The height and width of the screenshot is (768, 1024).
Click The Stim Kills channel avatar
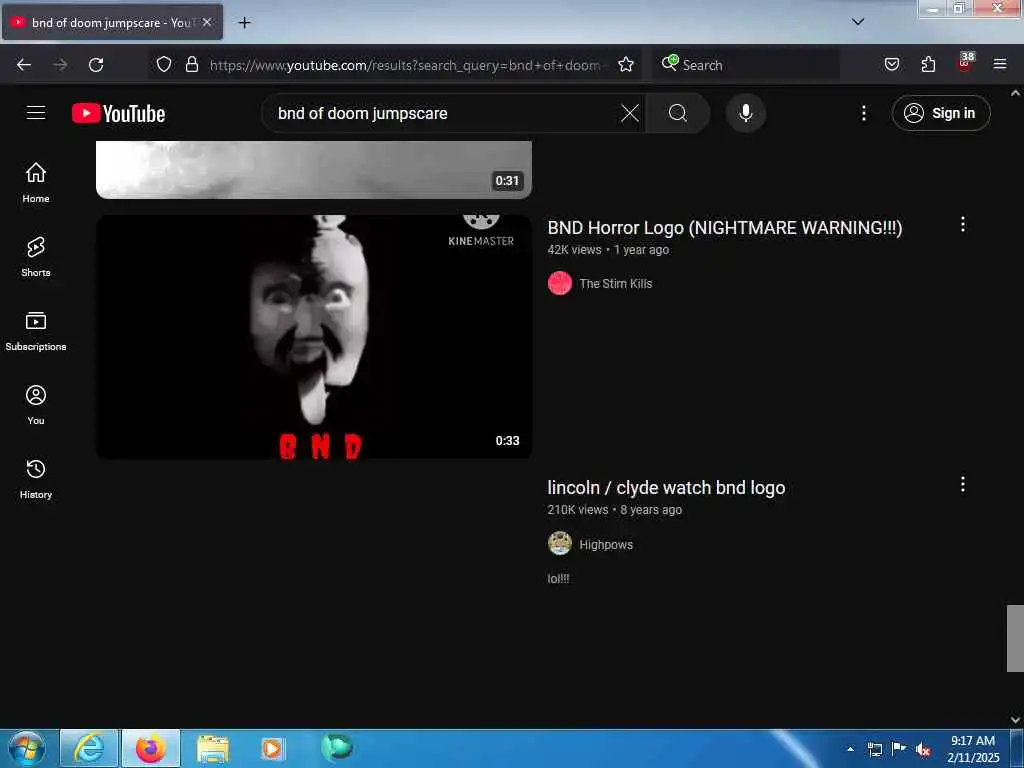560,283
